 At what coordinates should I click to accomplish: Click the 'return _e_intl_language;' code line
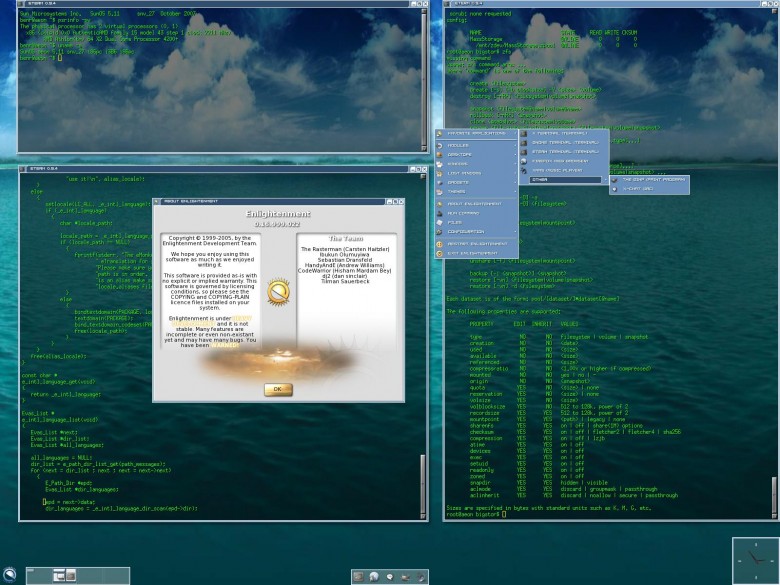(65, 394)
